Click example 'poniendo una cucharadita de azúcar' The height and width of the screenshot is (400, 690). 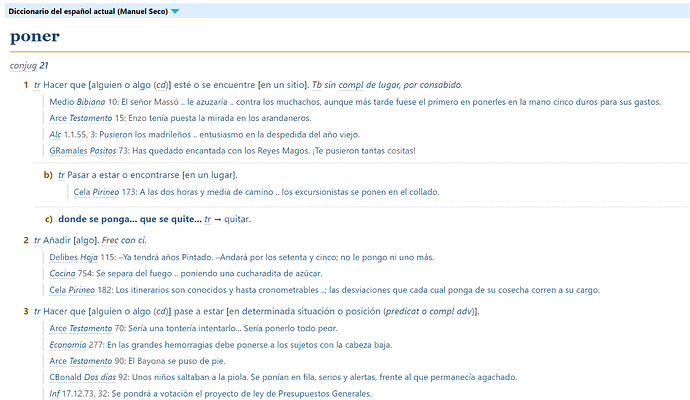(251, 274)
